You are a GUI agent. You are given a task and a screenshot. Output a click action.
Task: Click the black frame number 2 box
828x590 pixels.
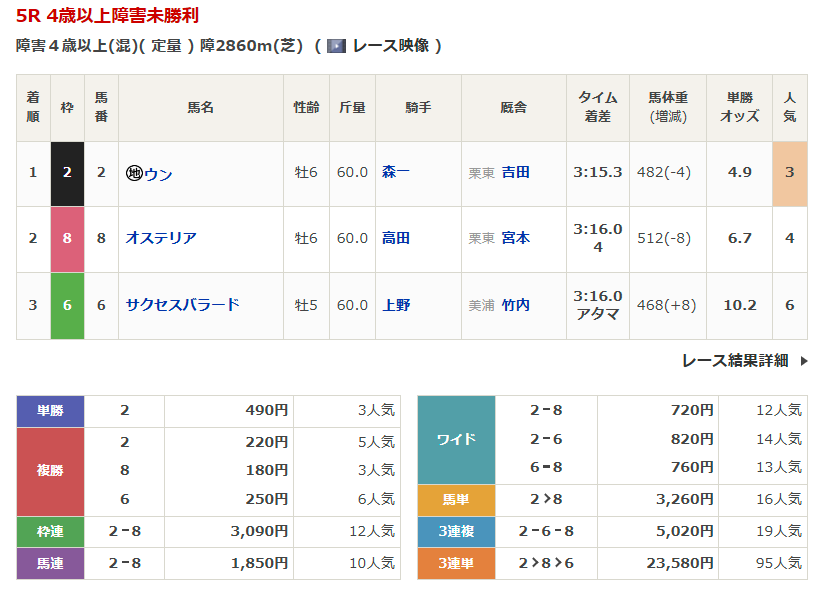click(67, 172)
